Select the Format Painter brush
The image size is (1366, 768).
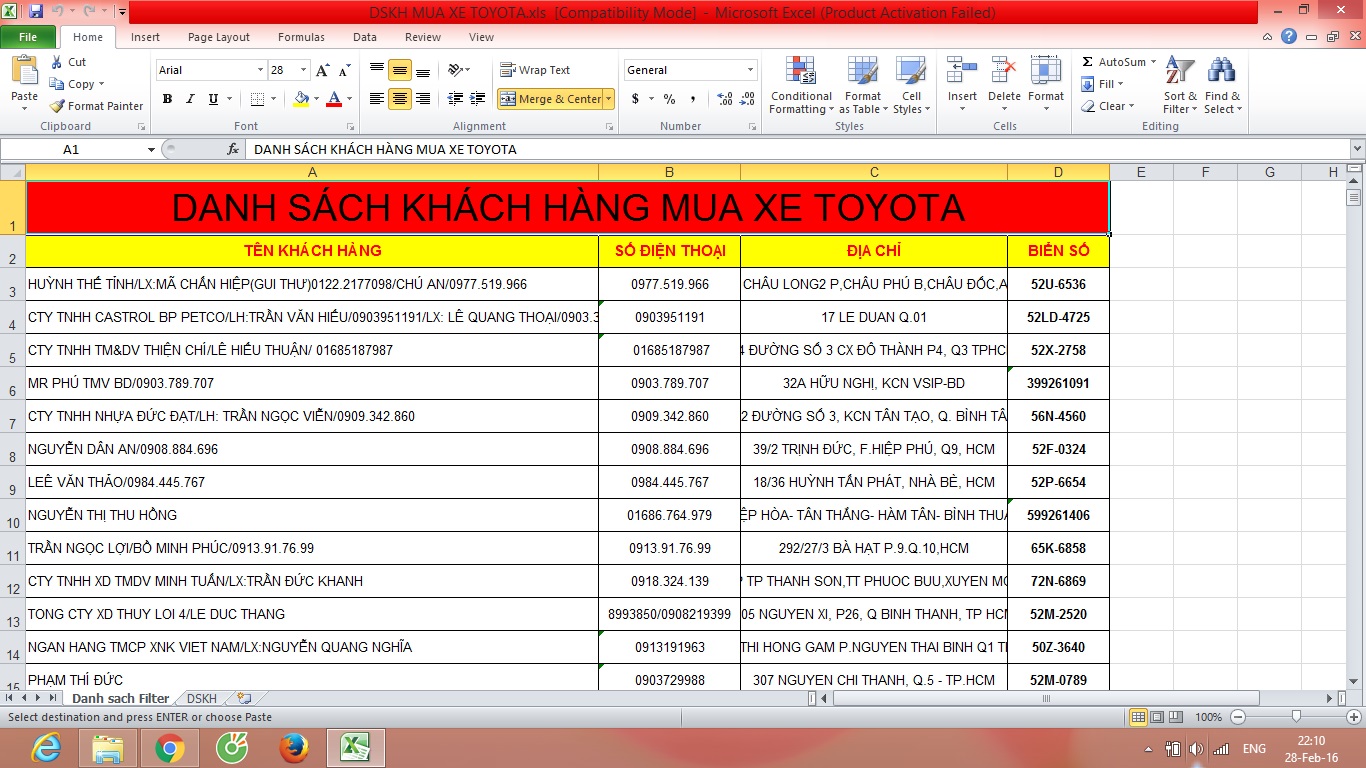57,106
